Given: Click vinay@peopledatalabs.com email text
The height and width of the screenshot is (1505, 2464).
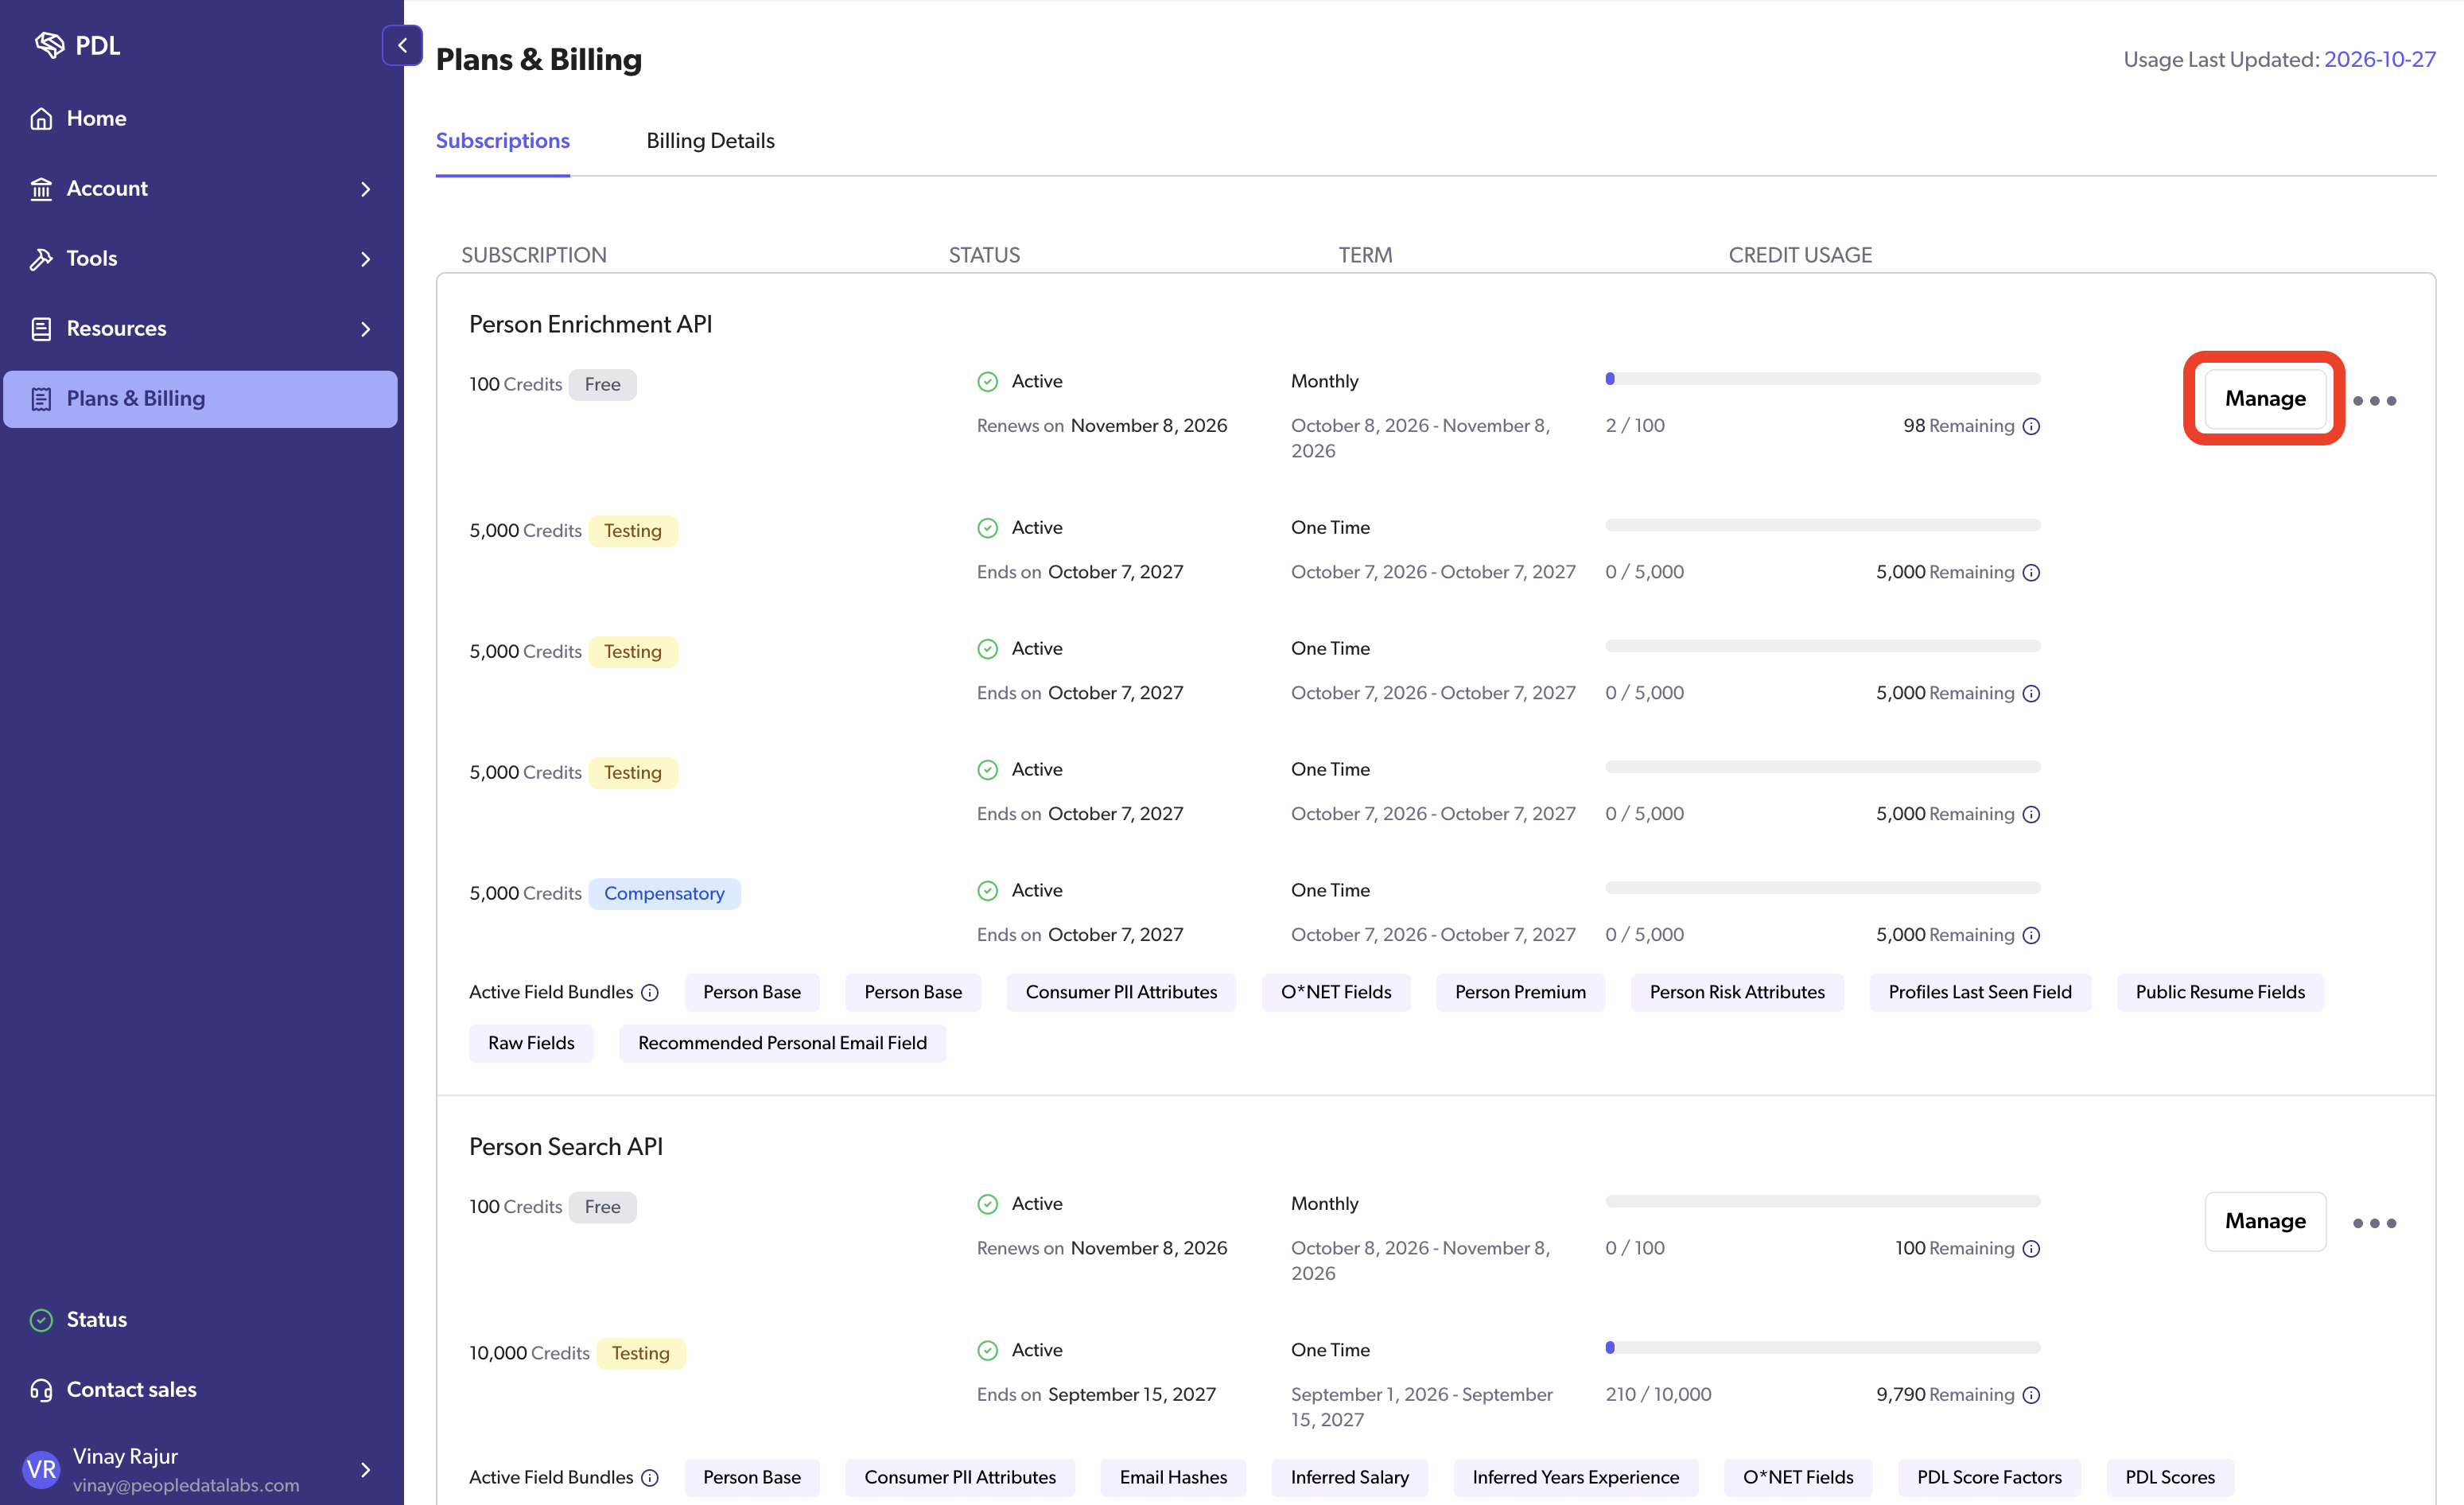Looking at the screenshot, I should point(186,1486).
